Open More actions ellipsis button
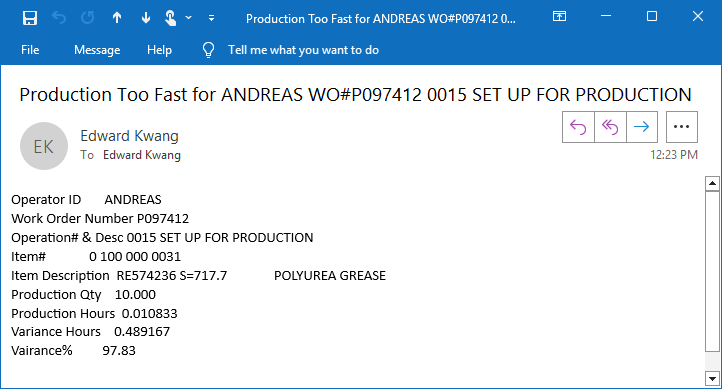 (x=681, y=127)
